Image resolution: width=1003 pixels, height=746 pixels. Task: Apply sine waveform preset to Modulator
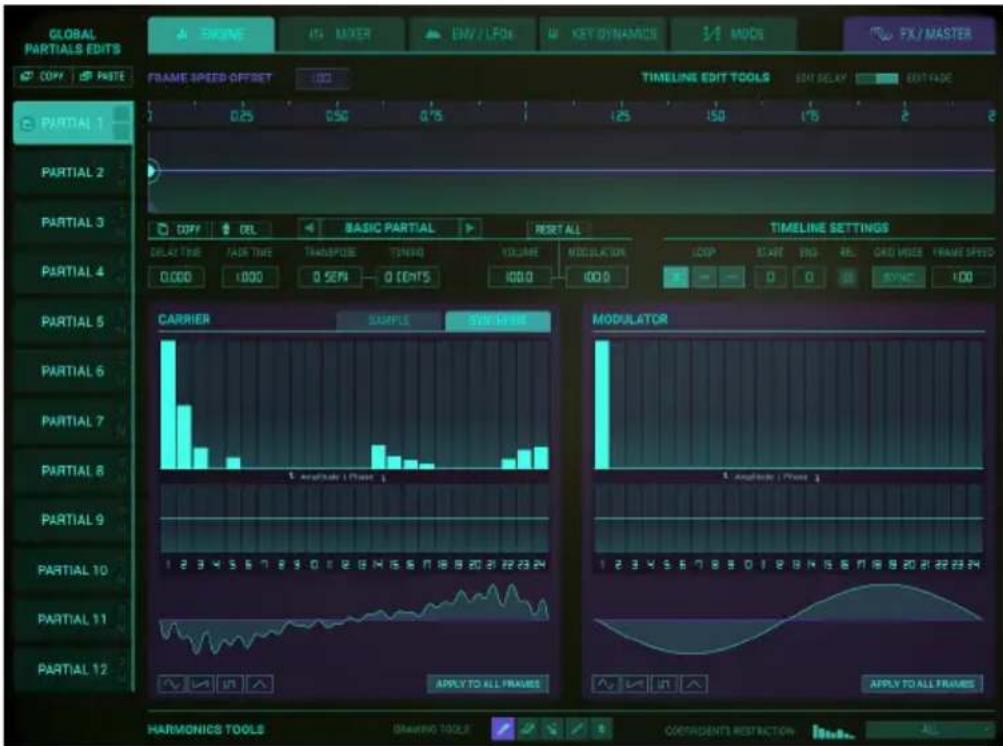[x=605, y=684]
